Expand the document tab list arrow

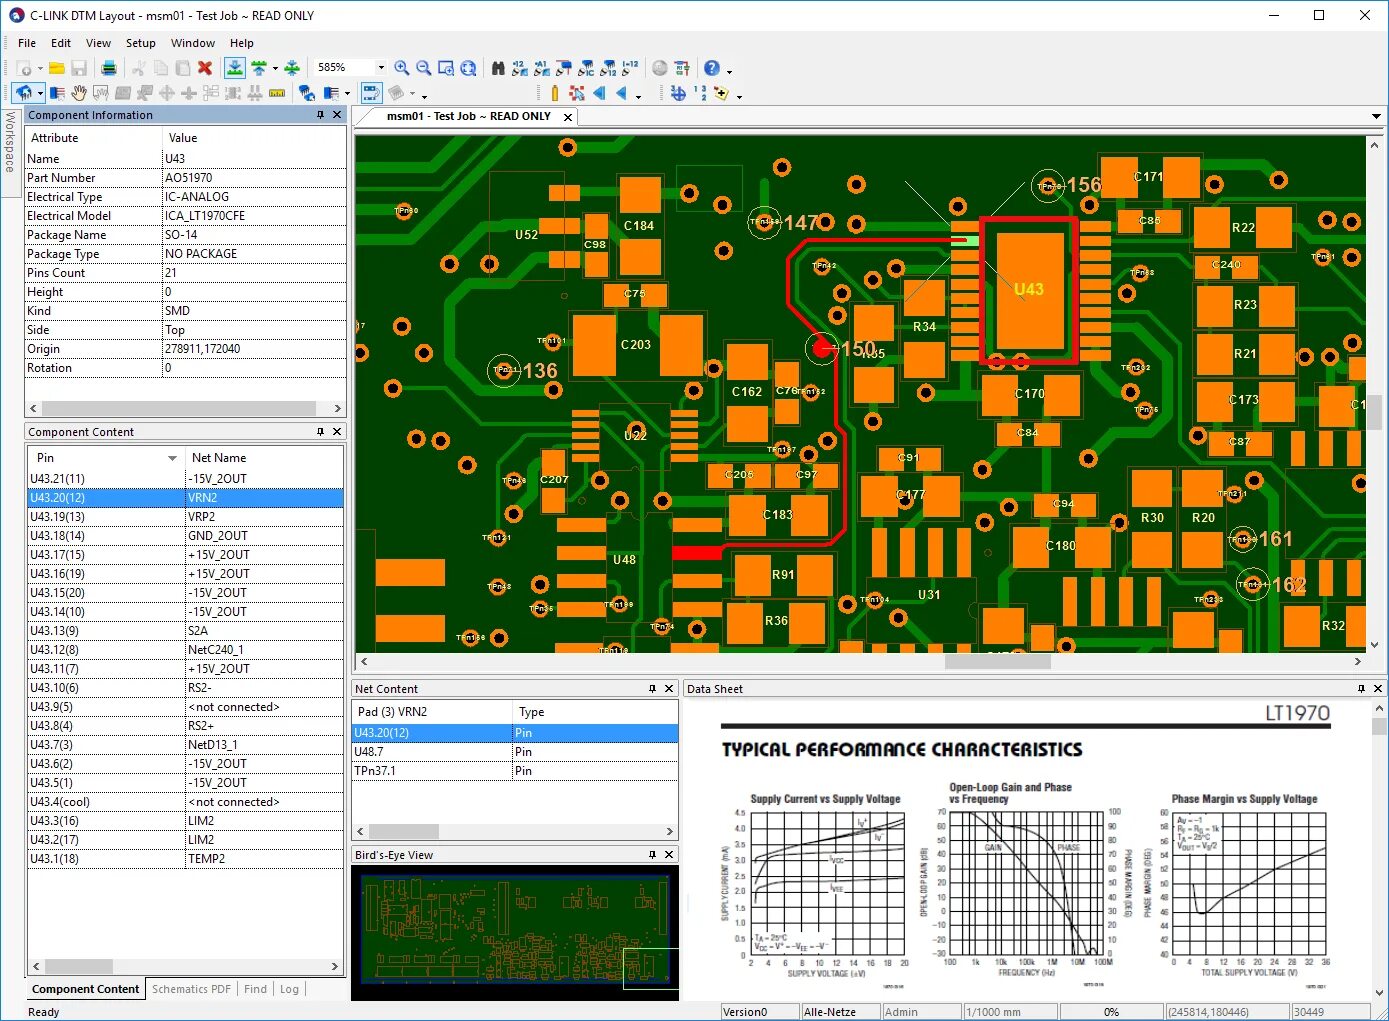pos(1376,117)
